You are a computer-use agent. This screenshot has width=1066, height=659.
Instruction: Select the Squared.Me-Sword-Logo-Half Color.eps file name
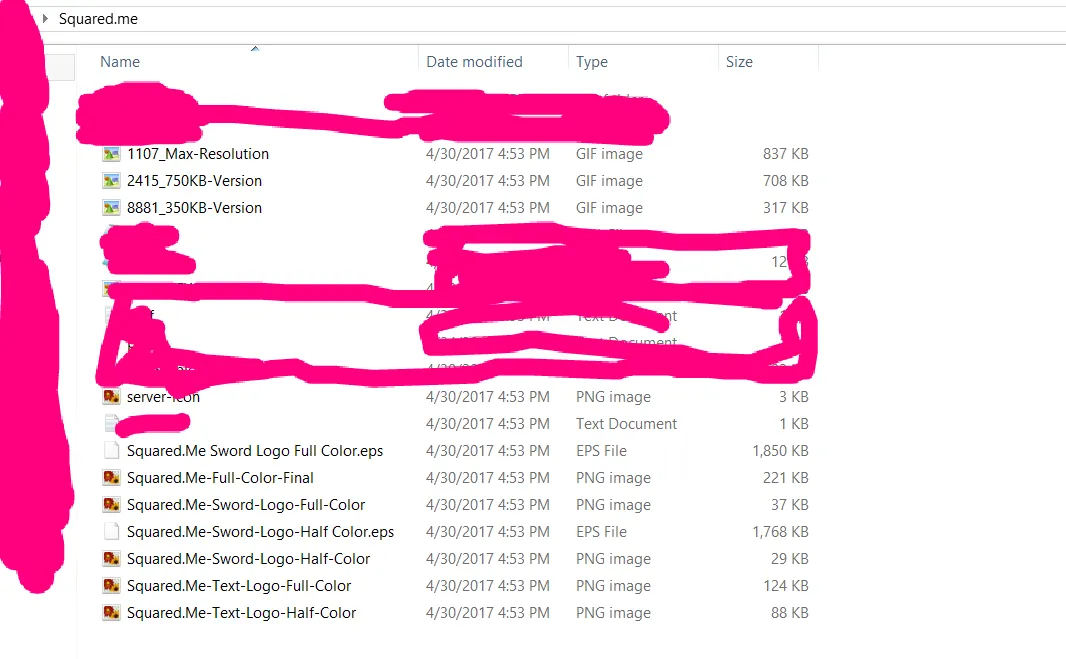click(x=260, y=532)
